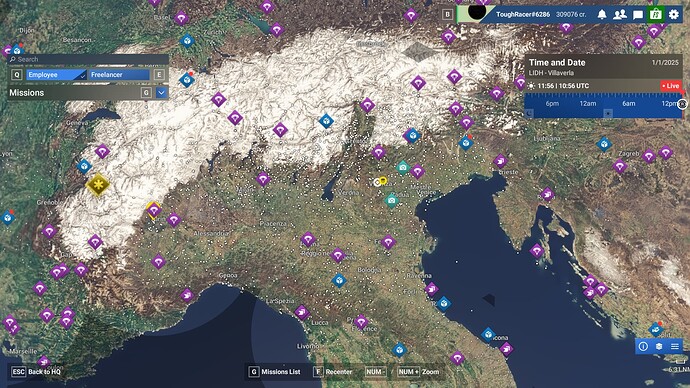Toggle the Employee mission filter

56,75
